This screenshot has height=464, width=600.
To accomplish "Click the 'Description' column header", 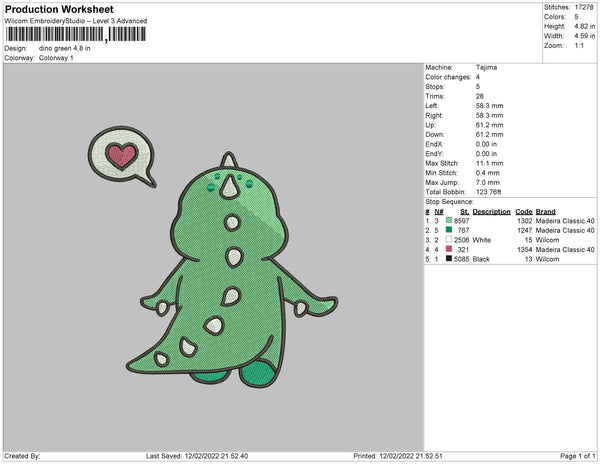I will click(492, 212).
